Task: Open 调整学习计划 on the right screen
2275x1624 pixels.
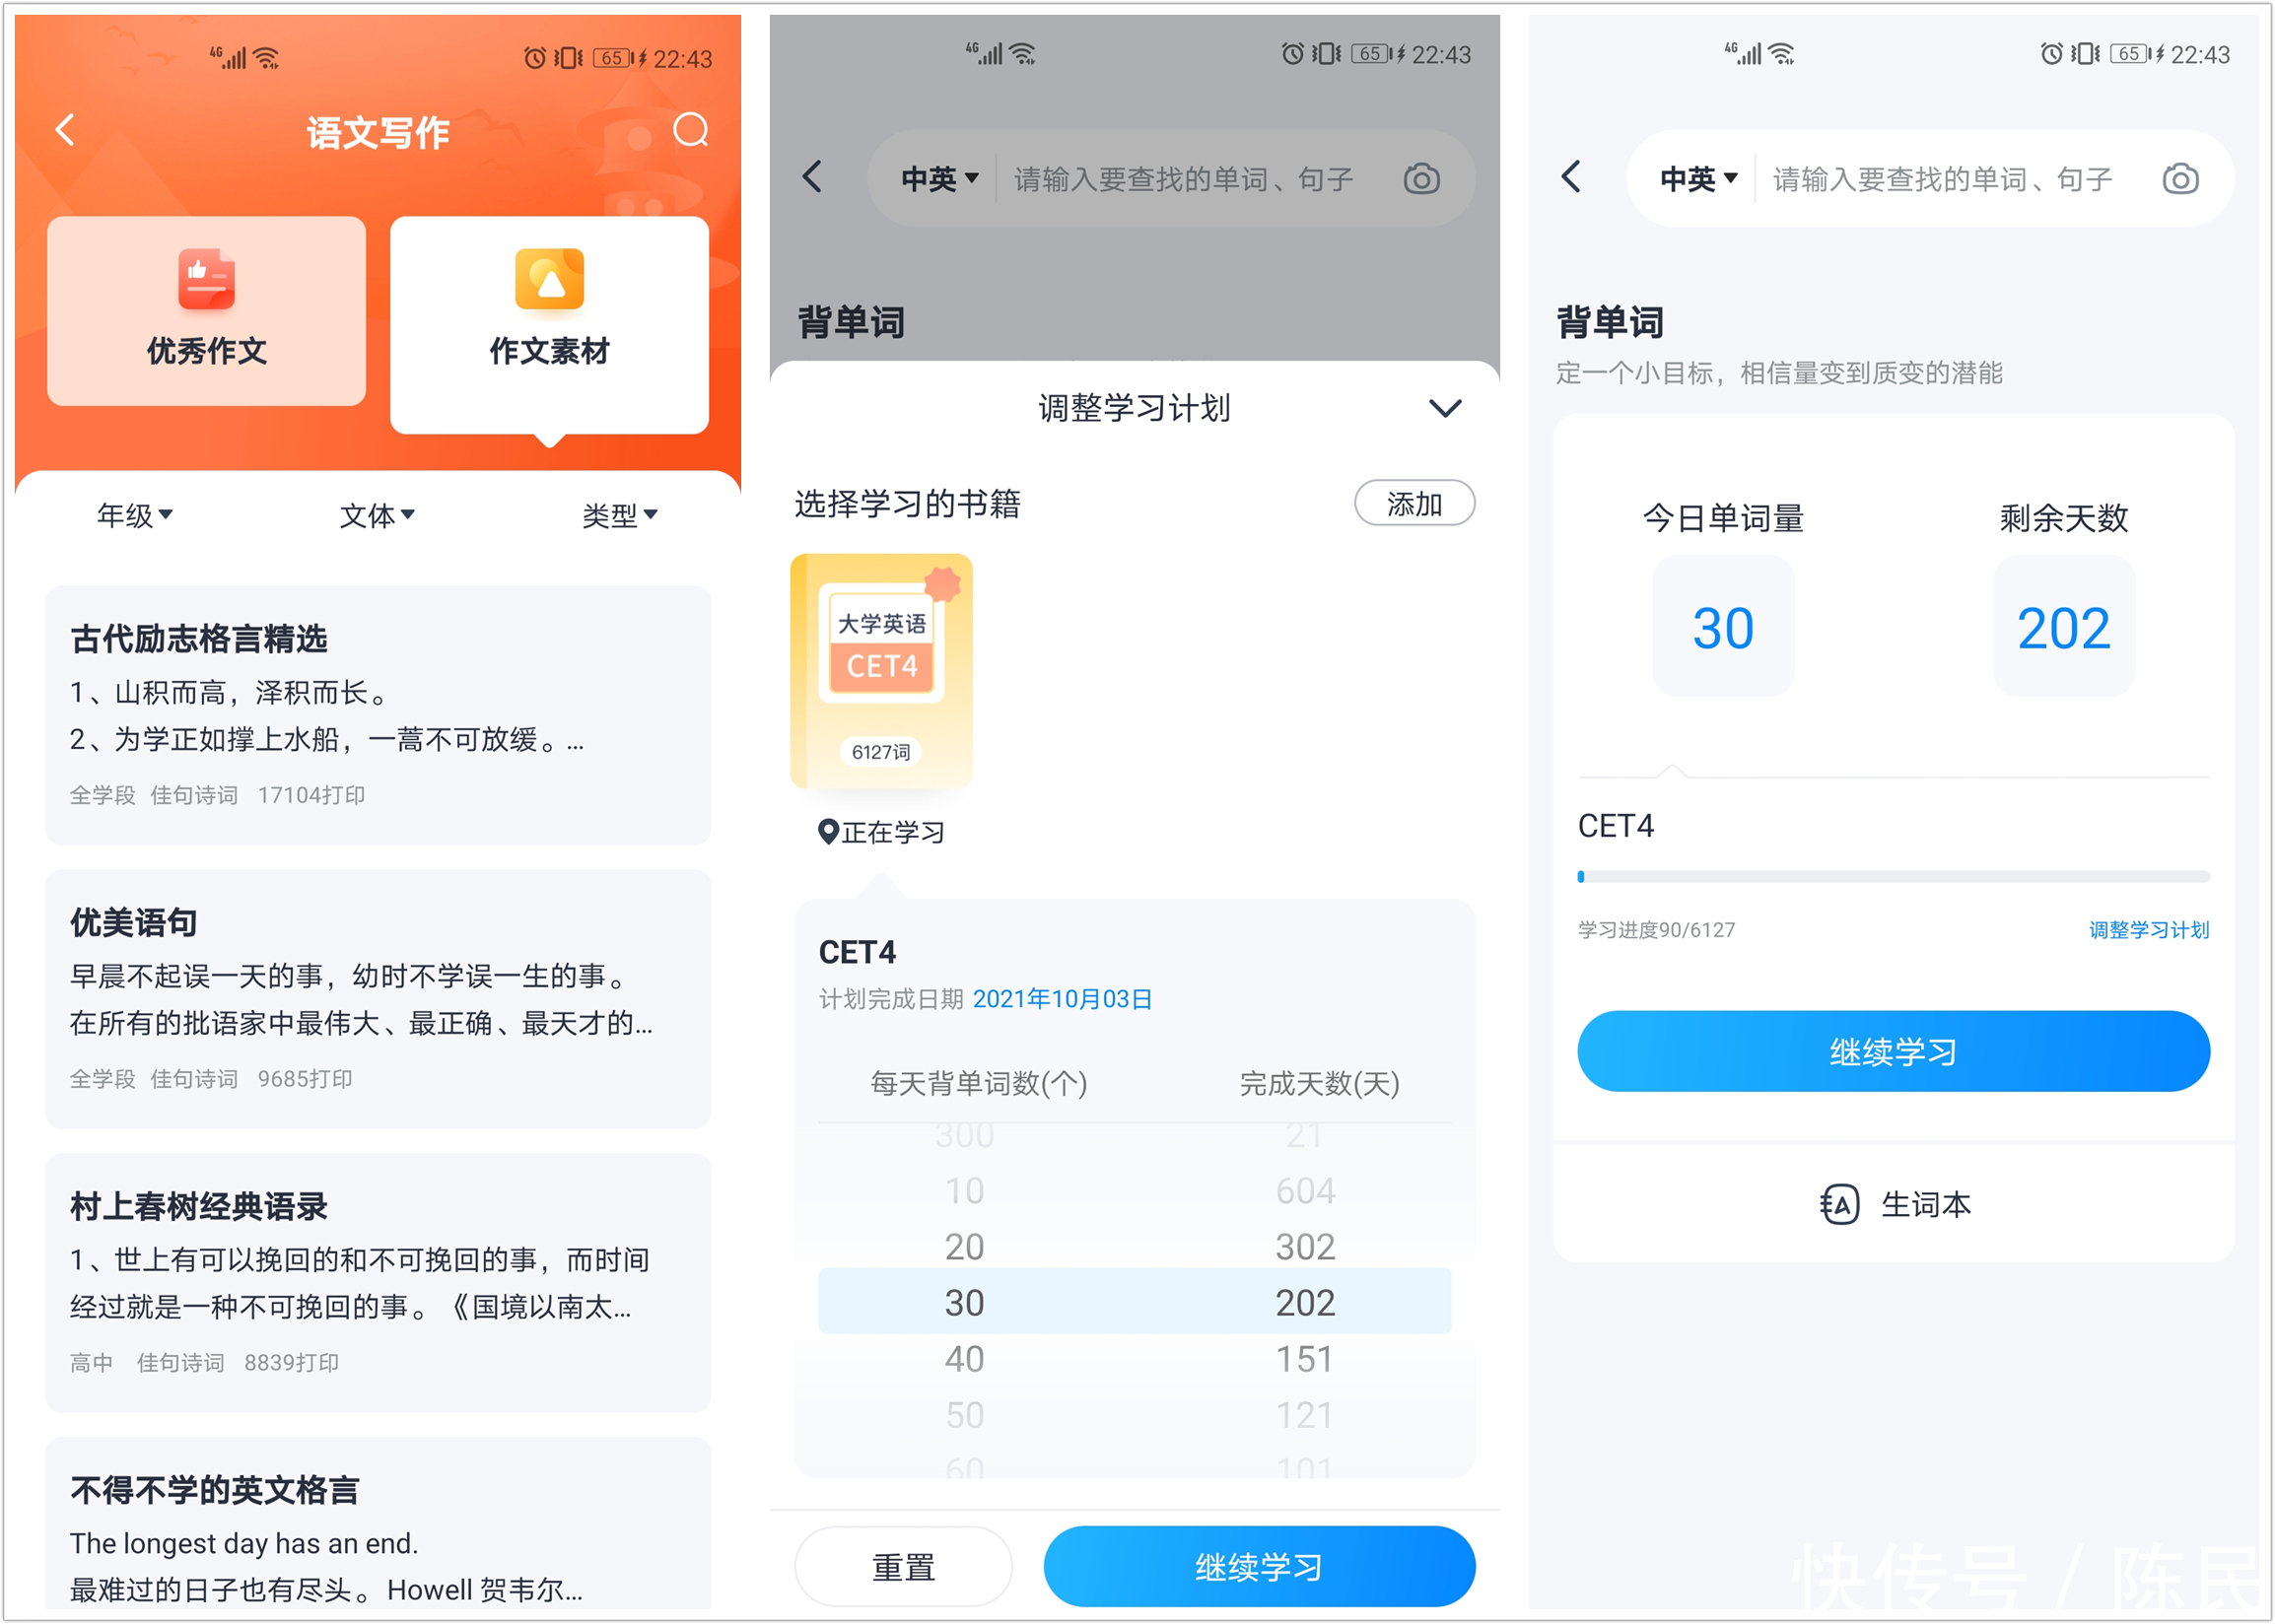Action: click(x=2148, y=930)
